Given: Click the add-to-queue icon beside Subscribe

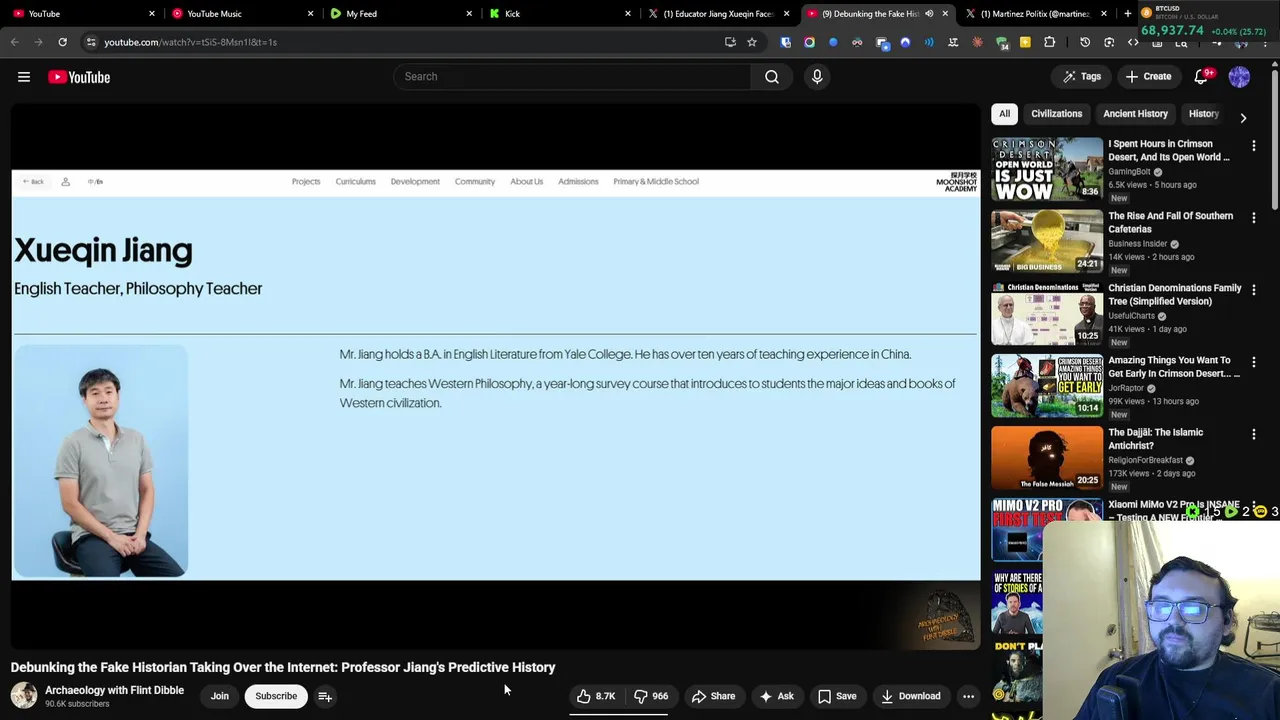Looking at the screenshot, I should click(x=325, y=696).
